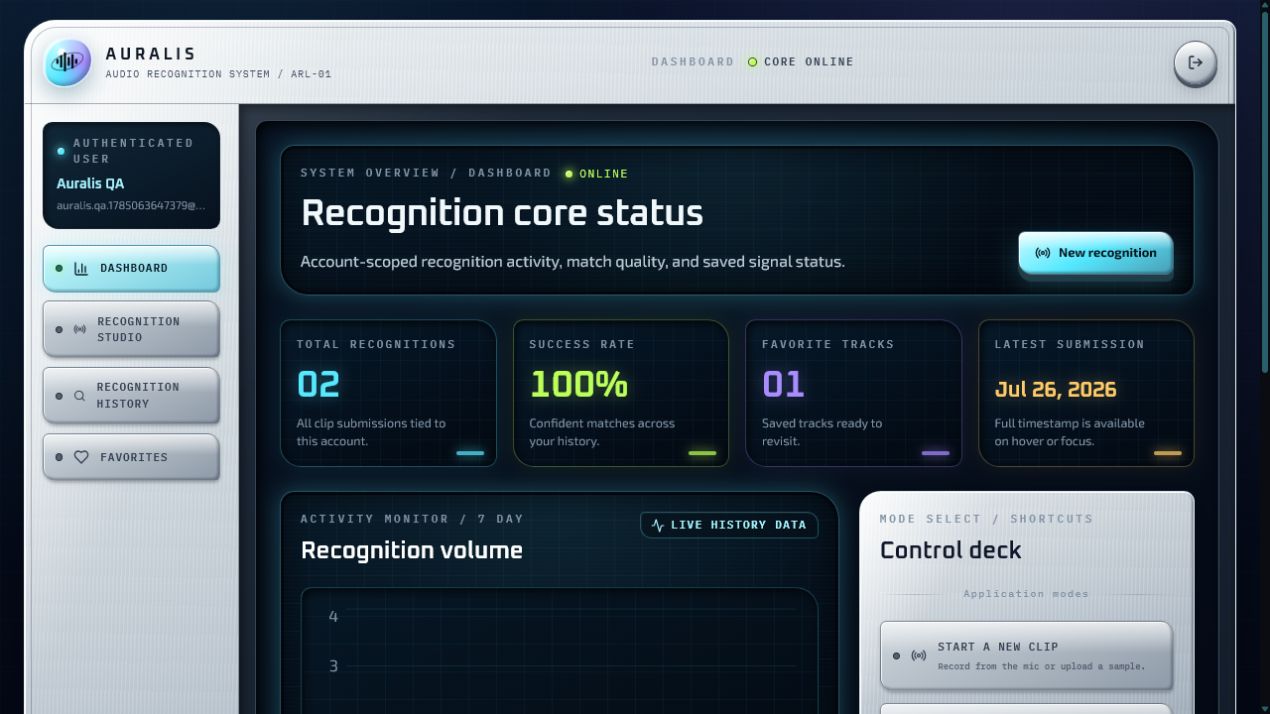The height and width of the screenshot is (714, 1270).
Task: Open the Total Recognitions card
Action: pos(388,393)
